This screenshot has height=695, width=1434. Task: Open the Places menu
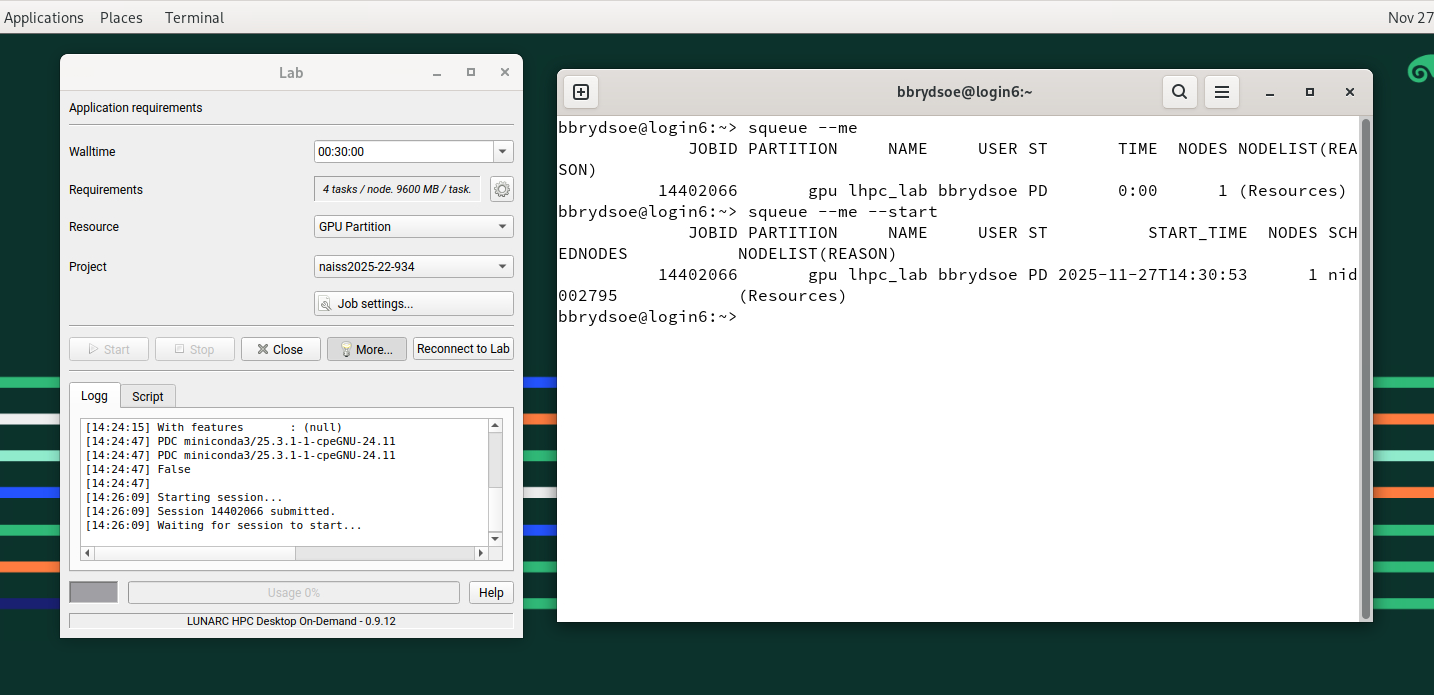121,17
